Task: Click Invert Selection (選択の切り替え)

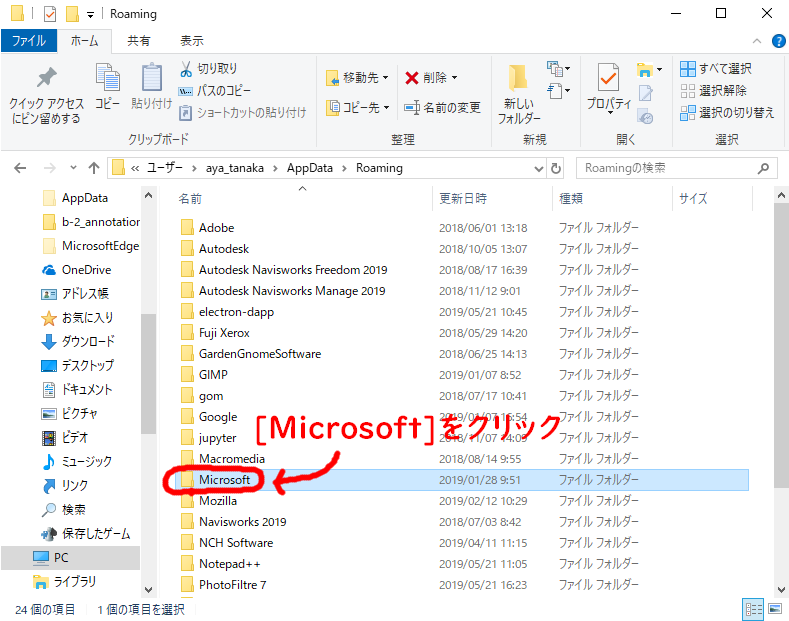Action: point(727,113)
